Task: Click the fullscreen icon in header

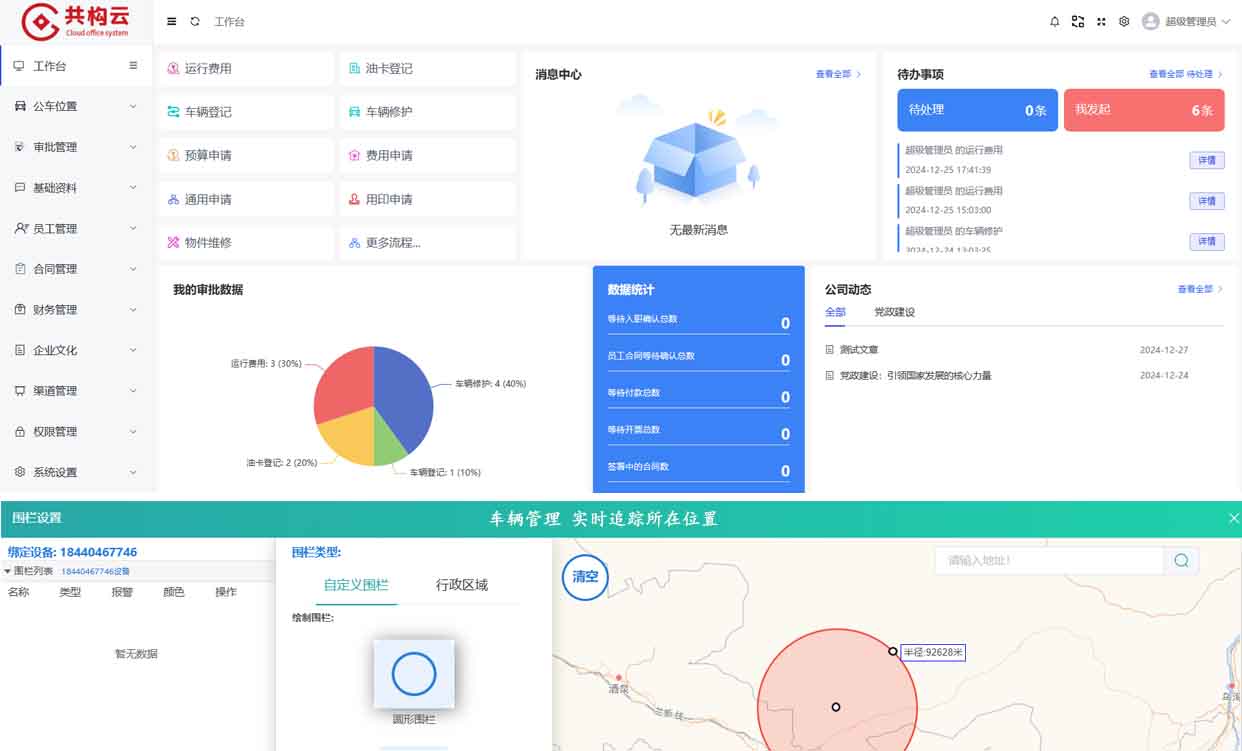Action: tap(1101, 21)
